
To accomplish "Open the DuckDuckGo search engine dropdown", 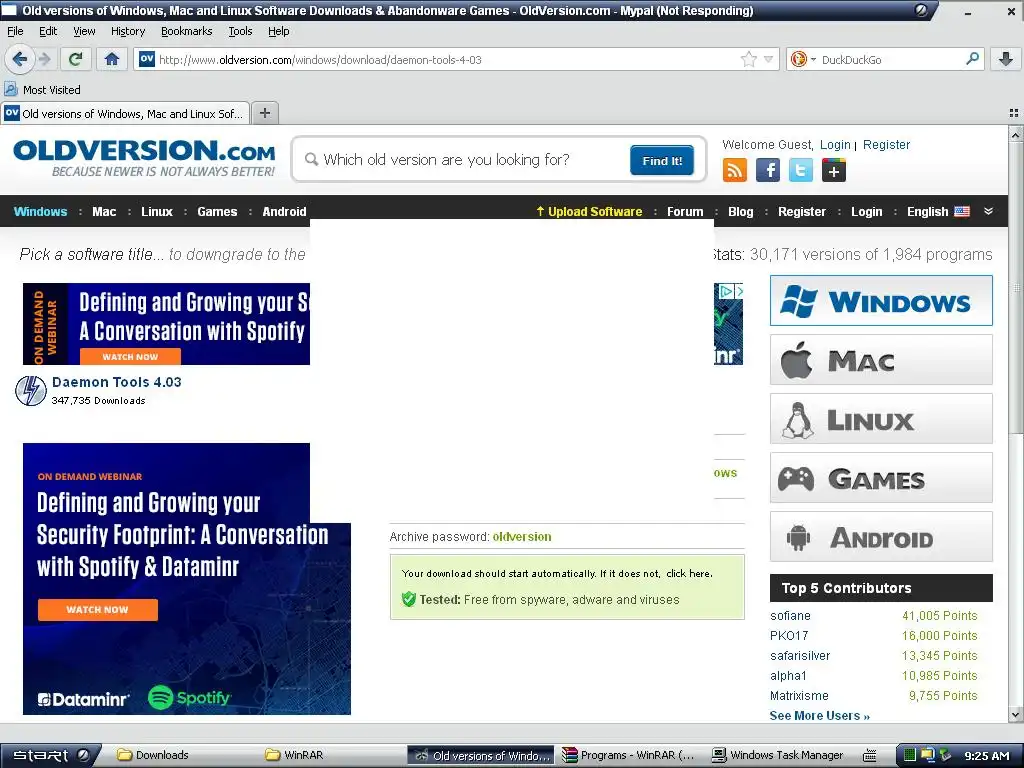I will [803, 59].
